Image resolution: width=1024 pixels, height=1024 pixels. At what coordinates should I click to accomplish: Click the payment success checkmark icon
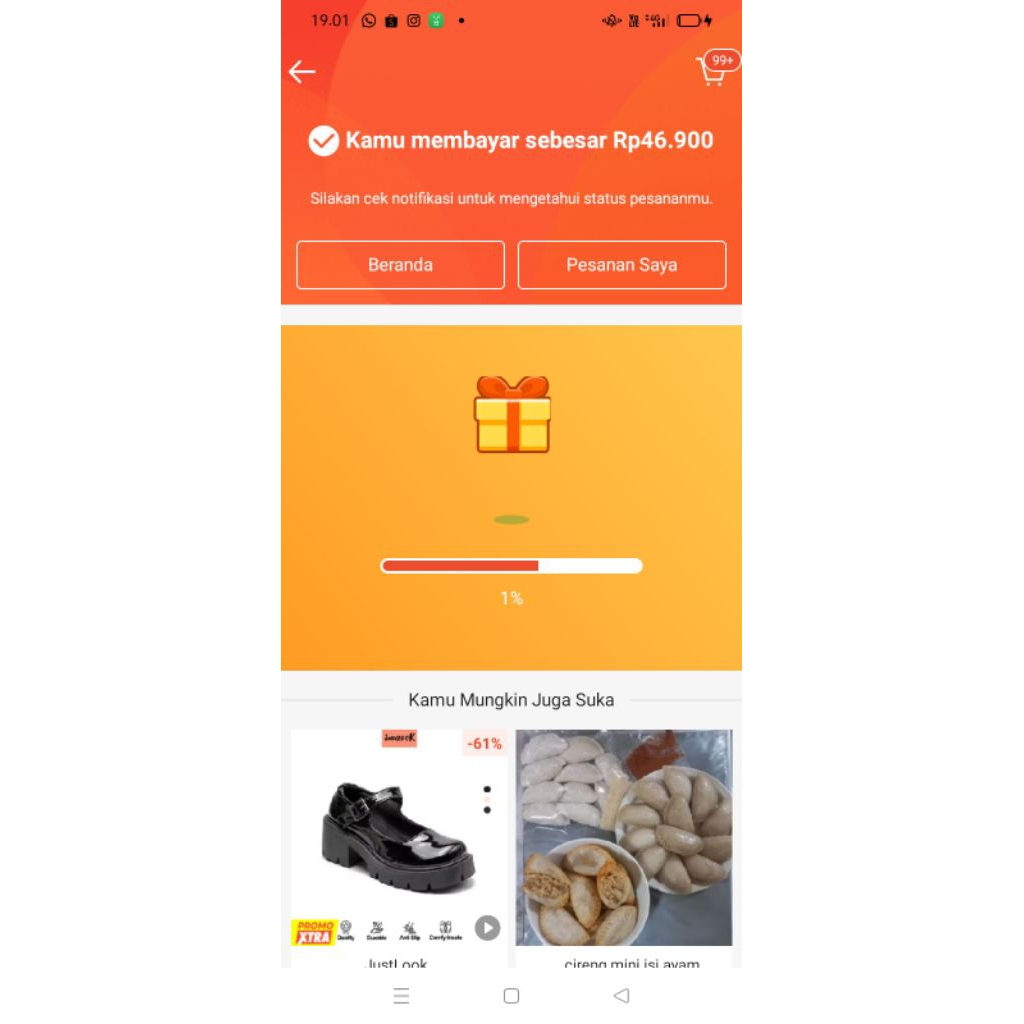323,140
